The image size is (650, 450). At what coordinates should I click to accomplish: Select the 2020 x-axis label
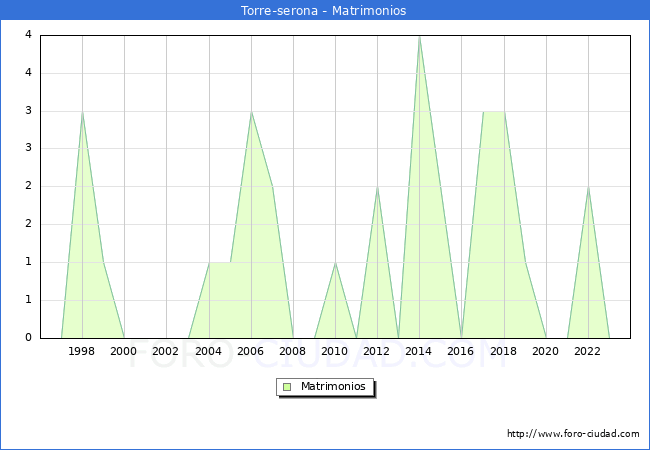(x=546, y=351)
